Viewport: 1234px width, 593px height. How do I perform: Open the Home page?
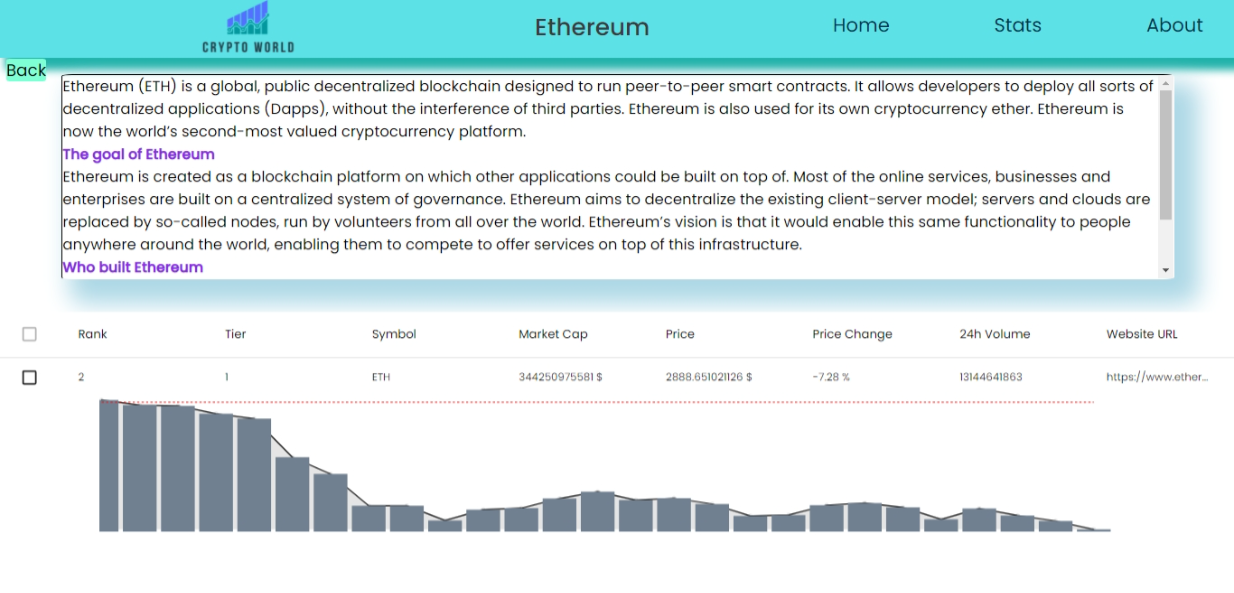pos(860,25)
